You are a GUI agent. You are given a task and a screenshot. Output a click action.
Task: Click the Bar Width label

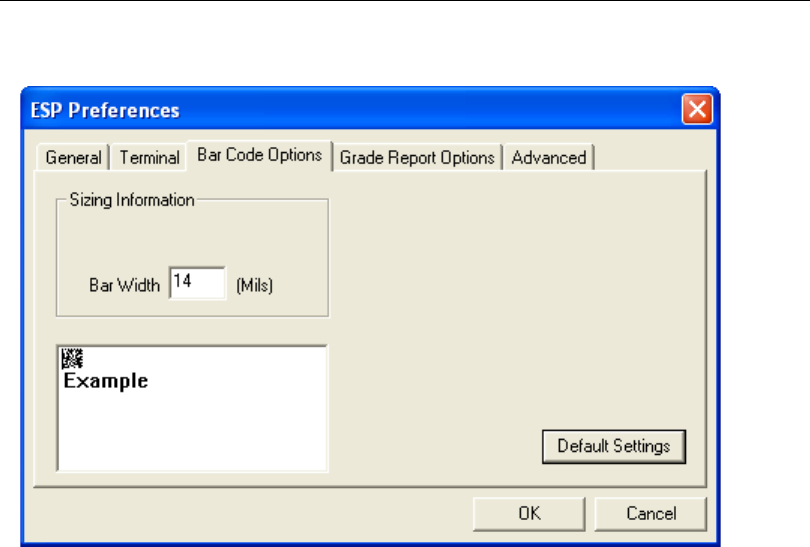[x=124, y=285]
